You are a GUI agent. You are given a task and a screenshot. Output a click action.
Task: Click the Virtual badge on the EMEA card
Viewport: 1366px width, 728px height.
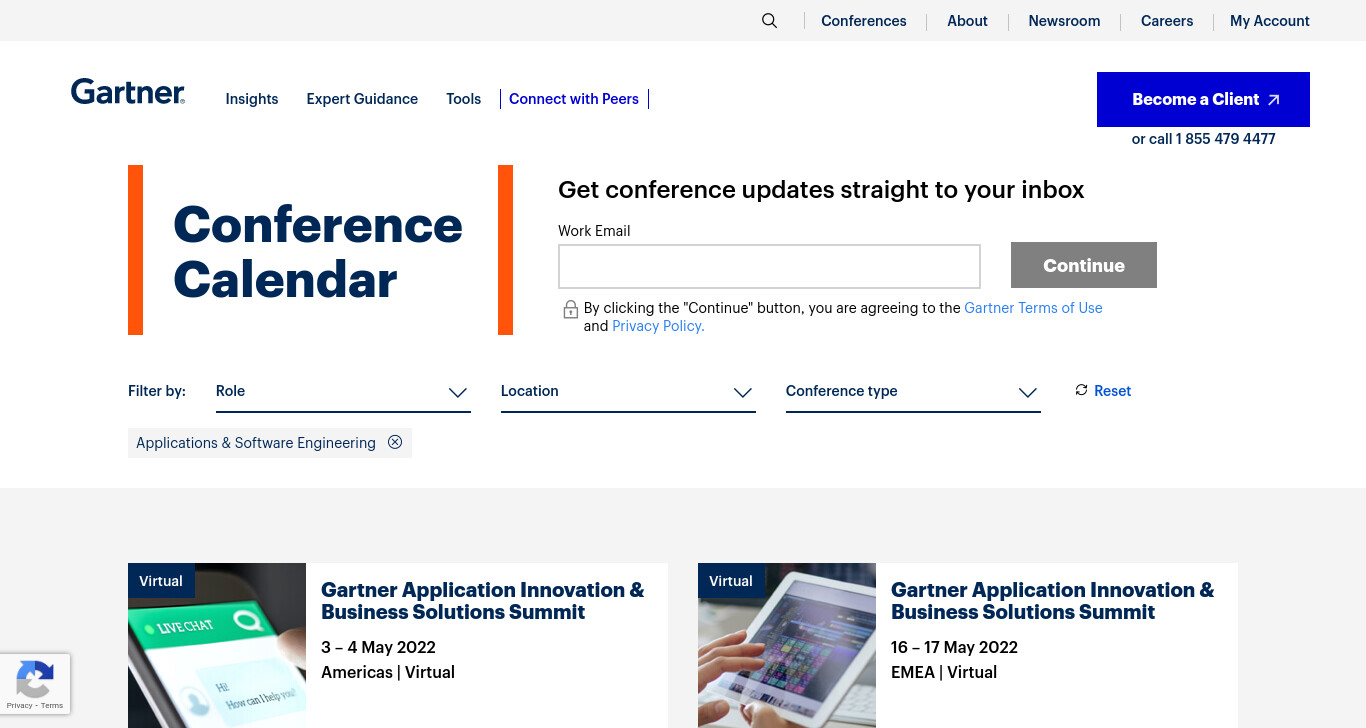(731, 581)
